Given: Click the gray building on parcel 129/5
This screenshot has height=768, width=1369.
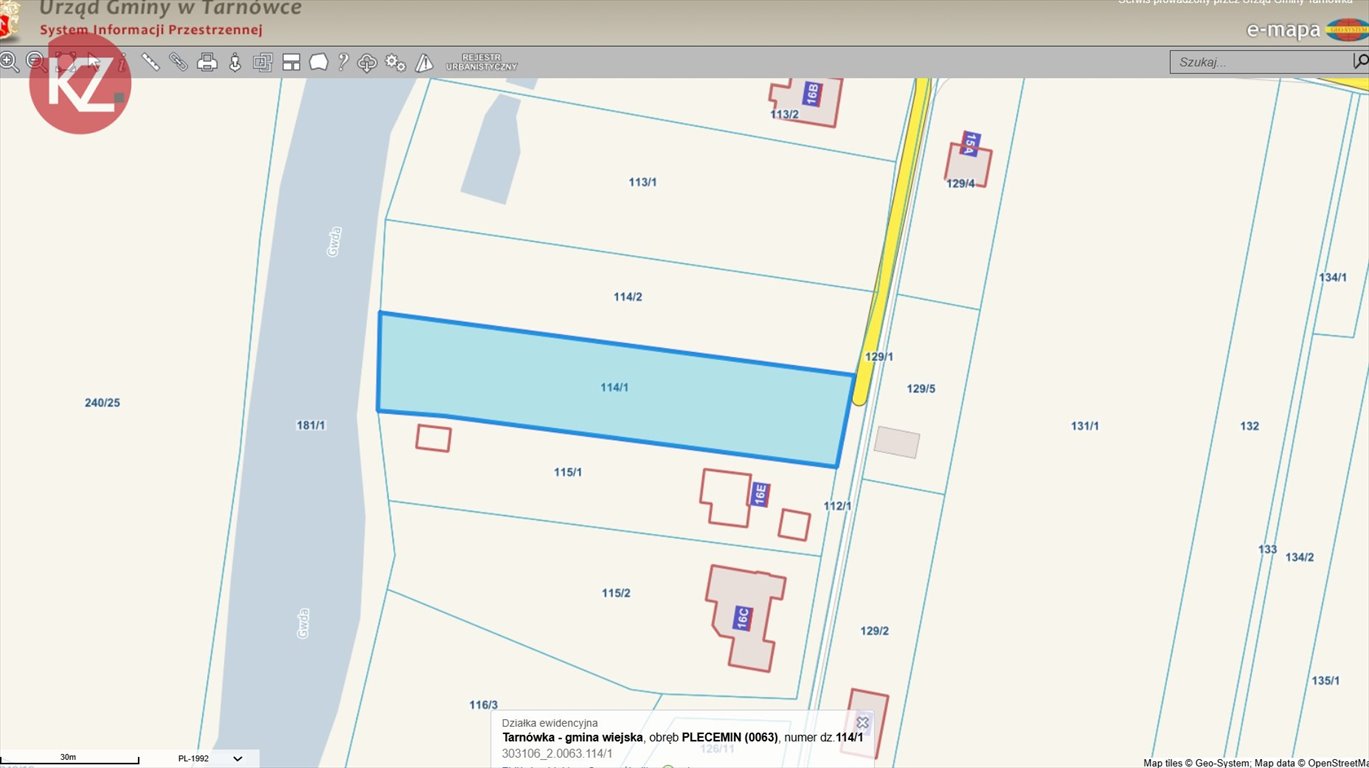Looking at the screenshot, I should (897, 442).
